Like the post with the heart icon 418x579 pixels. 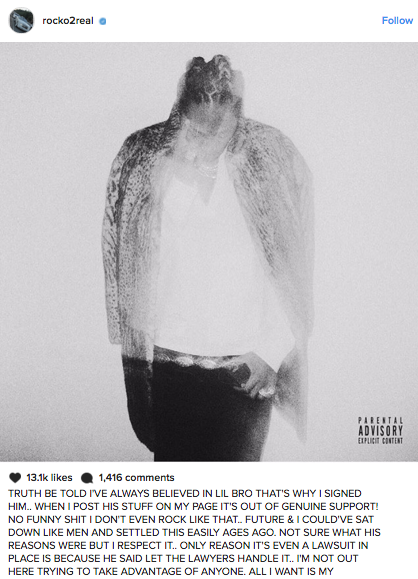(15, 477)
